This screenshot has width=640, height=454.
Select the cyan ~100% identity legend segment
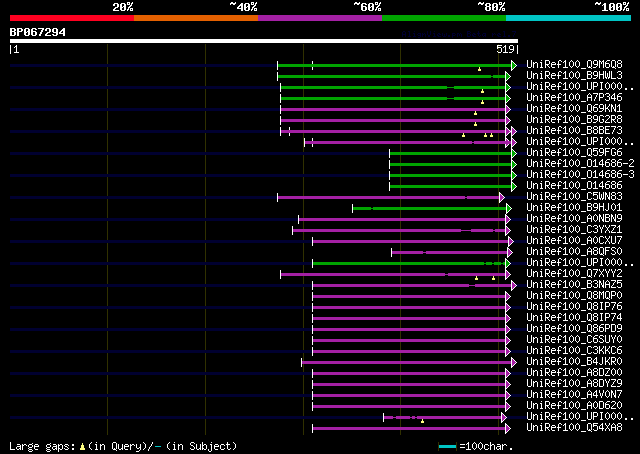569,18
